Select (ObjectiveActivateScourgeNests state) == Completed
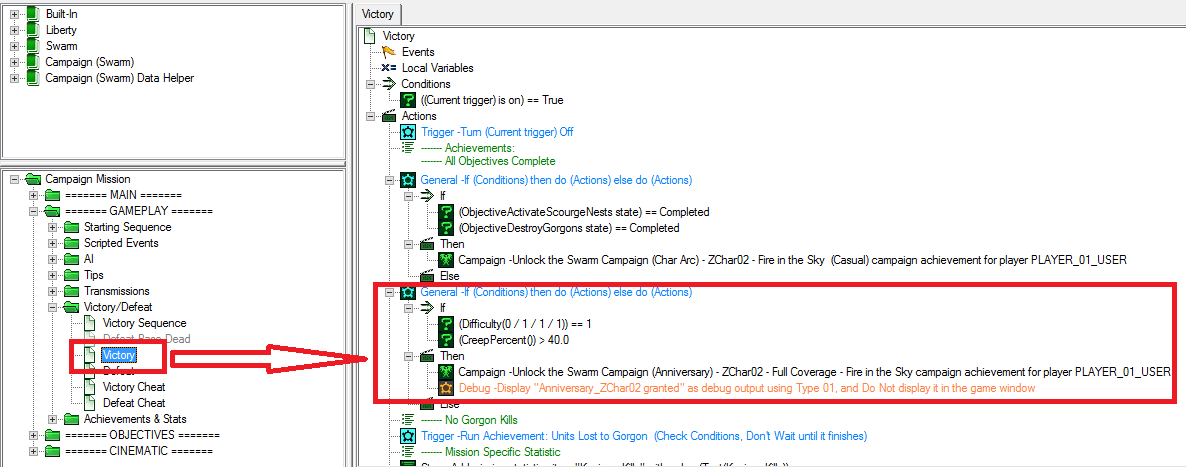Screen dimensions: 1186x467 tap(584, 212)
